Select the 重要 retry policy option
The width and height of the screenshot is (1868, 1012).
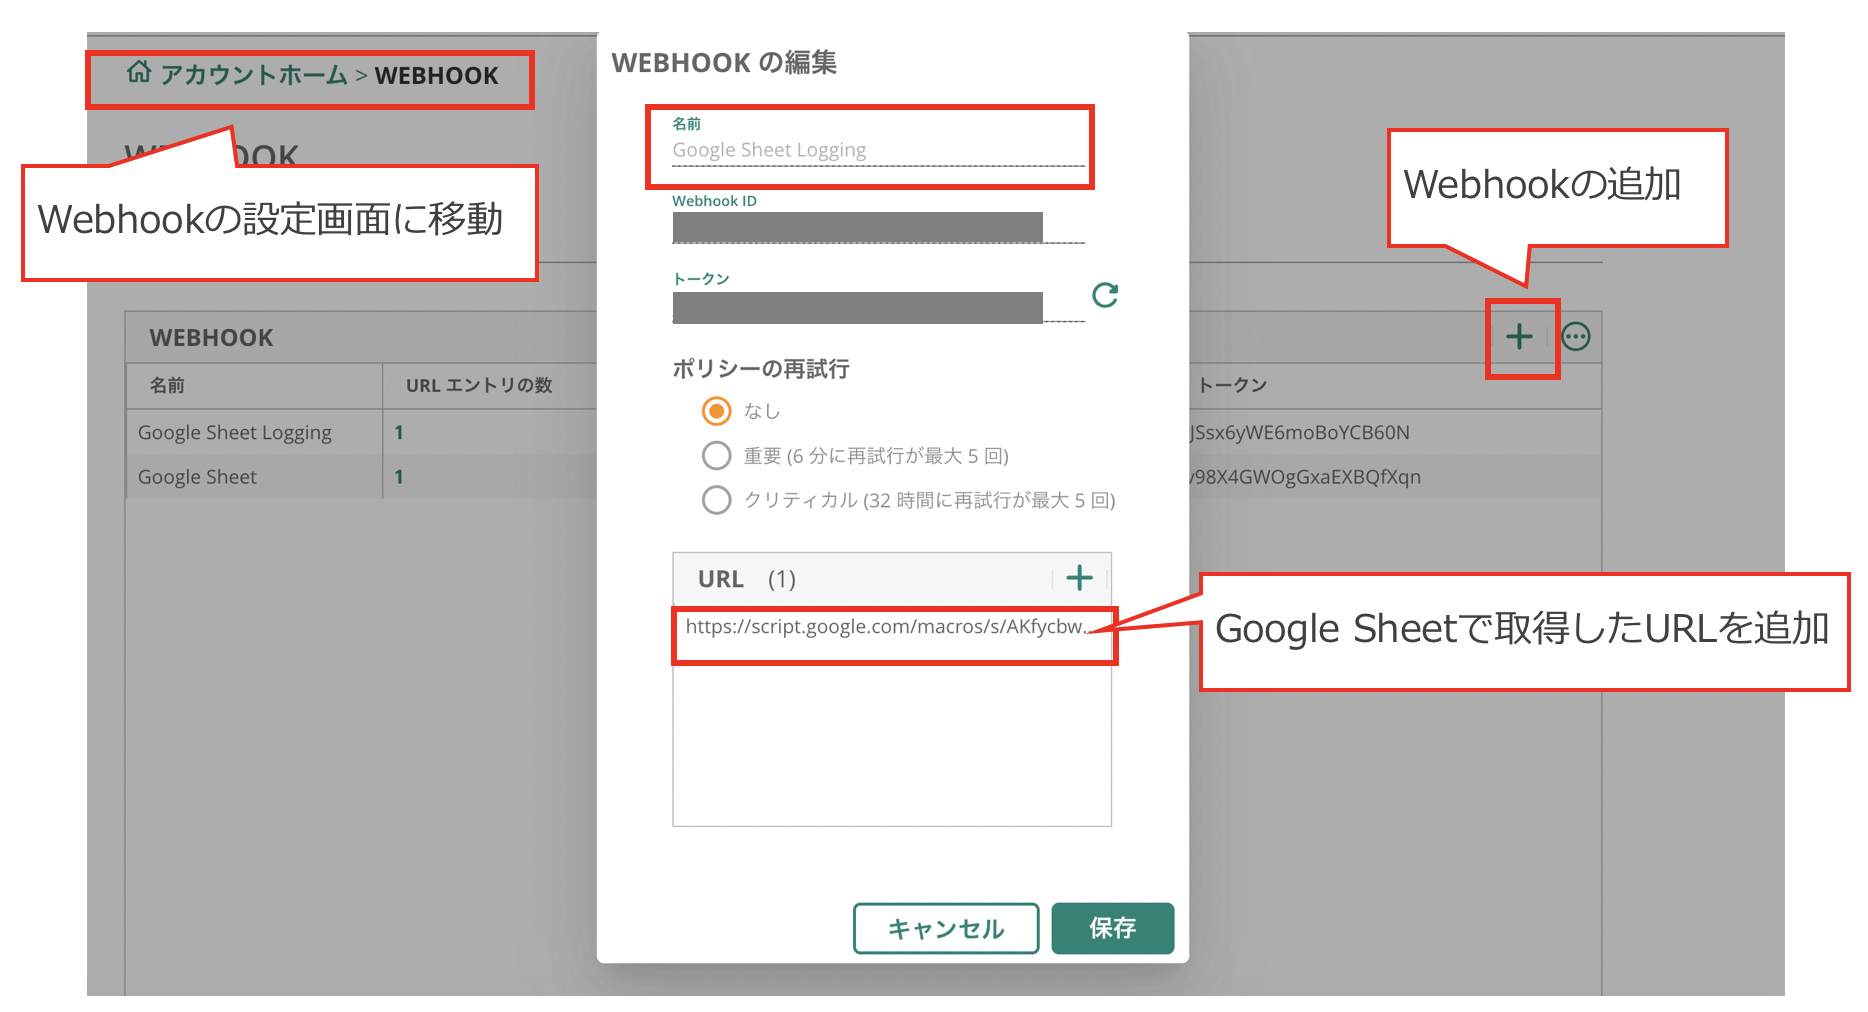[x=716, y=456]
